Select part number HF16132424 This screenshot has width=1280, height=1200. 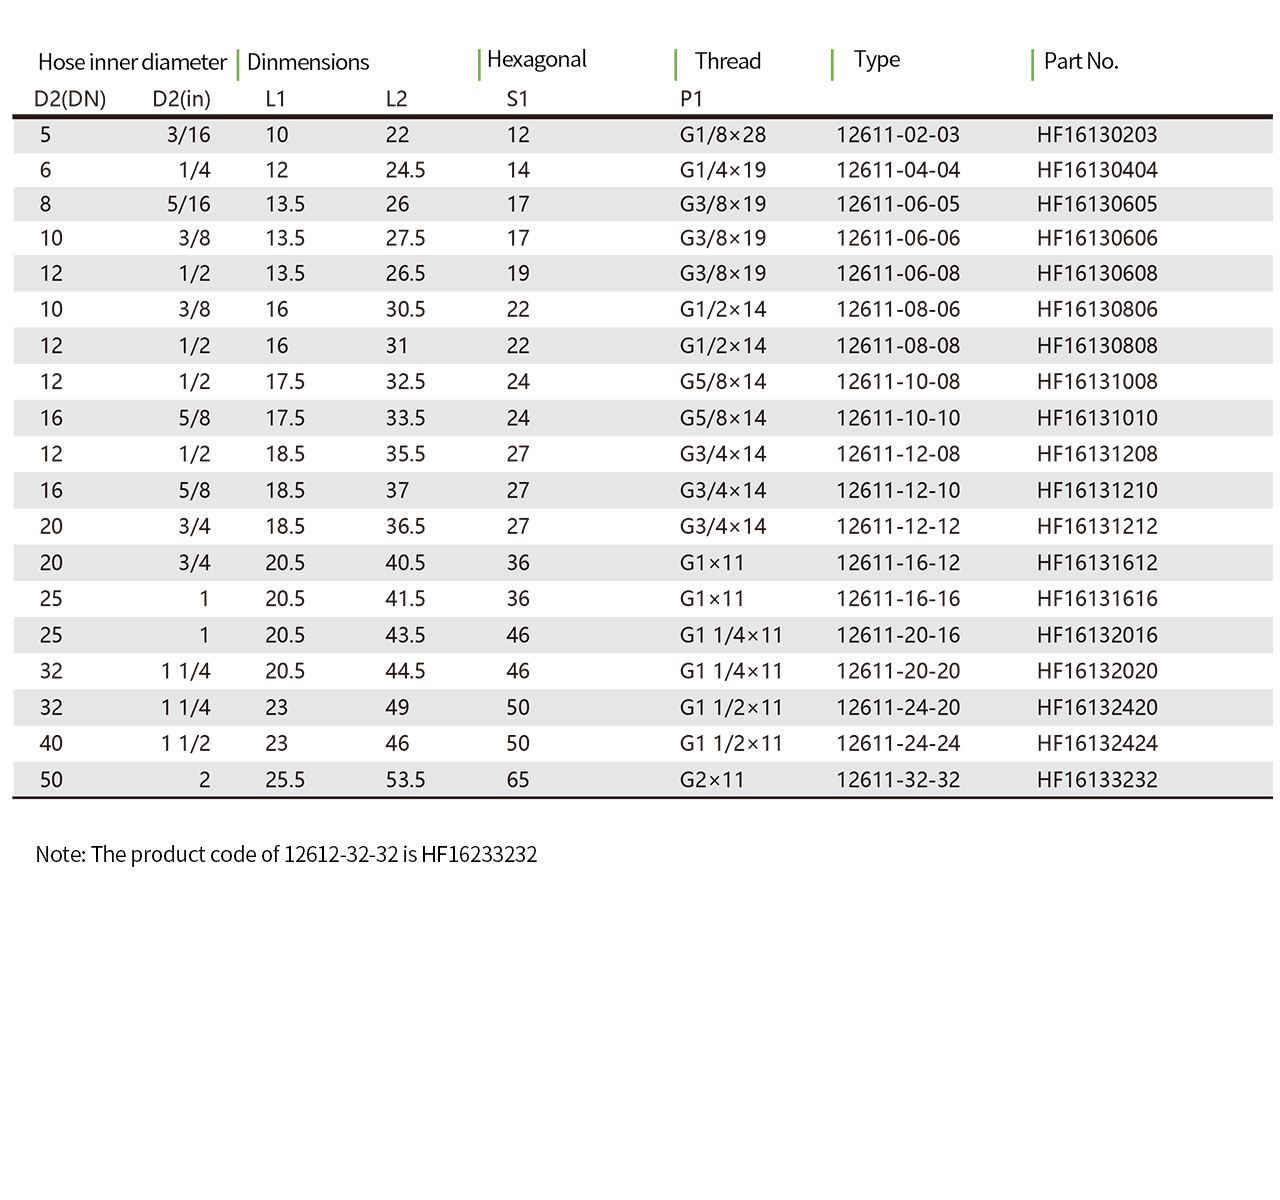point(1097,744)
